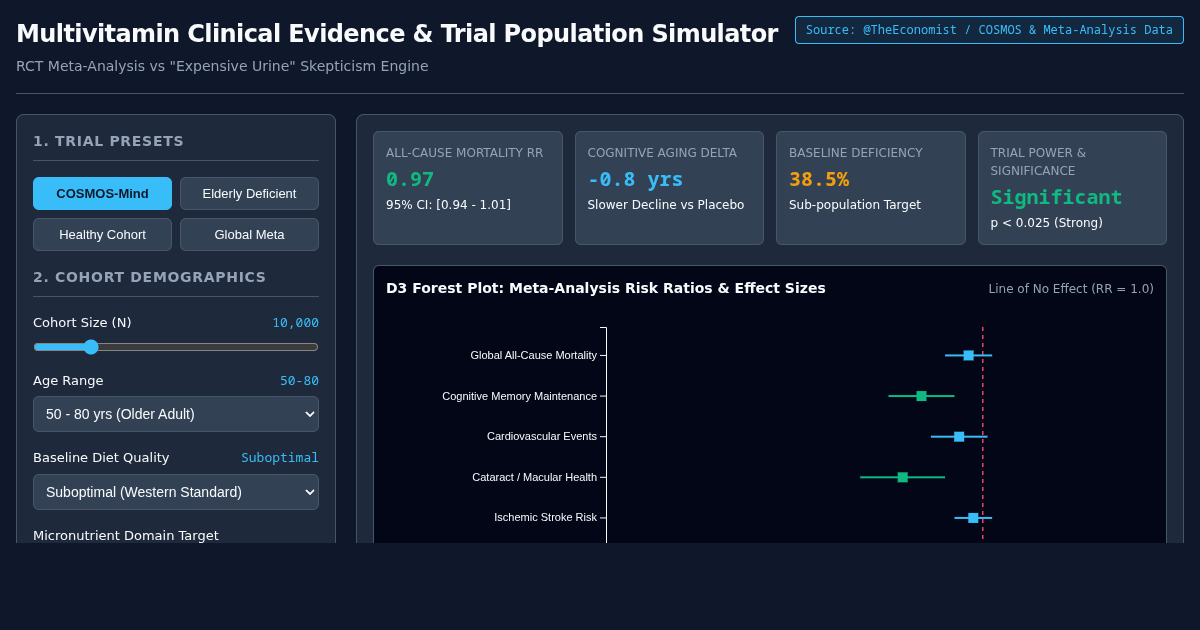Click the 'Suboptimal' diet quality value
This screenshot has width=1200, height=630.
pyautogui.click(x=280, y=458)
